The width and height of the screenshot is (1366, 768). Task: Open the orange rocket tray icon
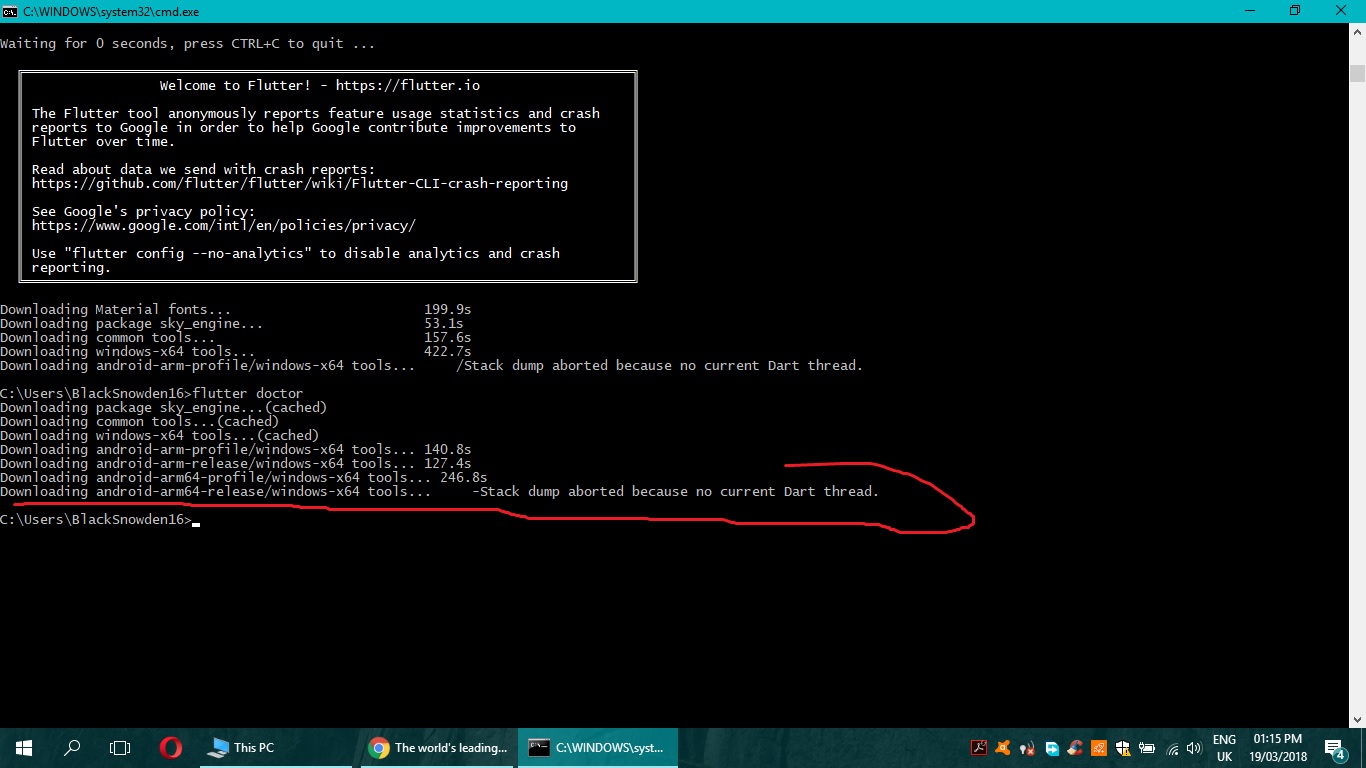pyautogui.click(x=1099, y=748)
